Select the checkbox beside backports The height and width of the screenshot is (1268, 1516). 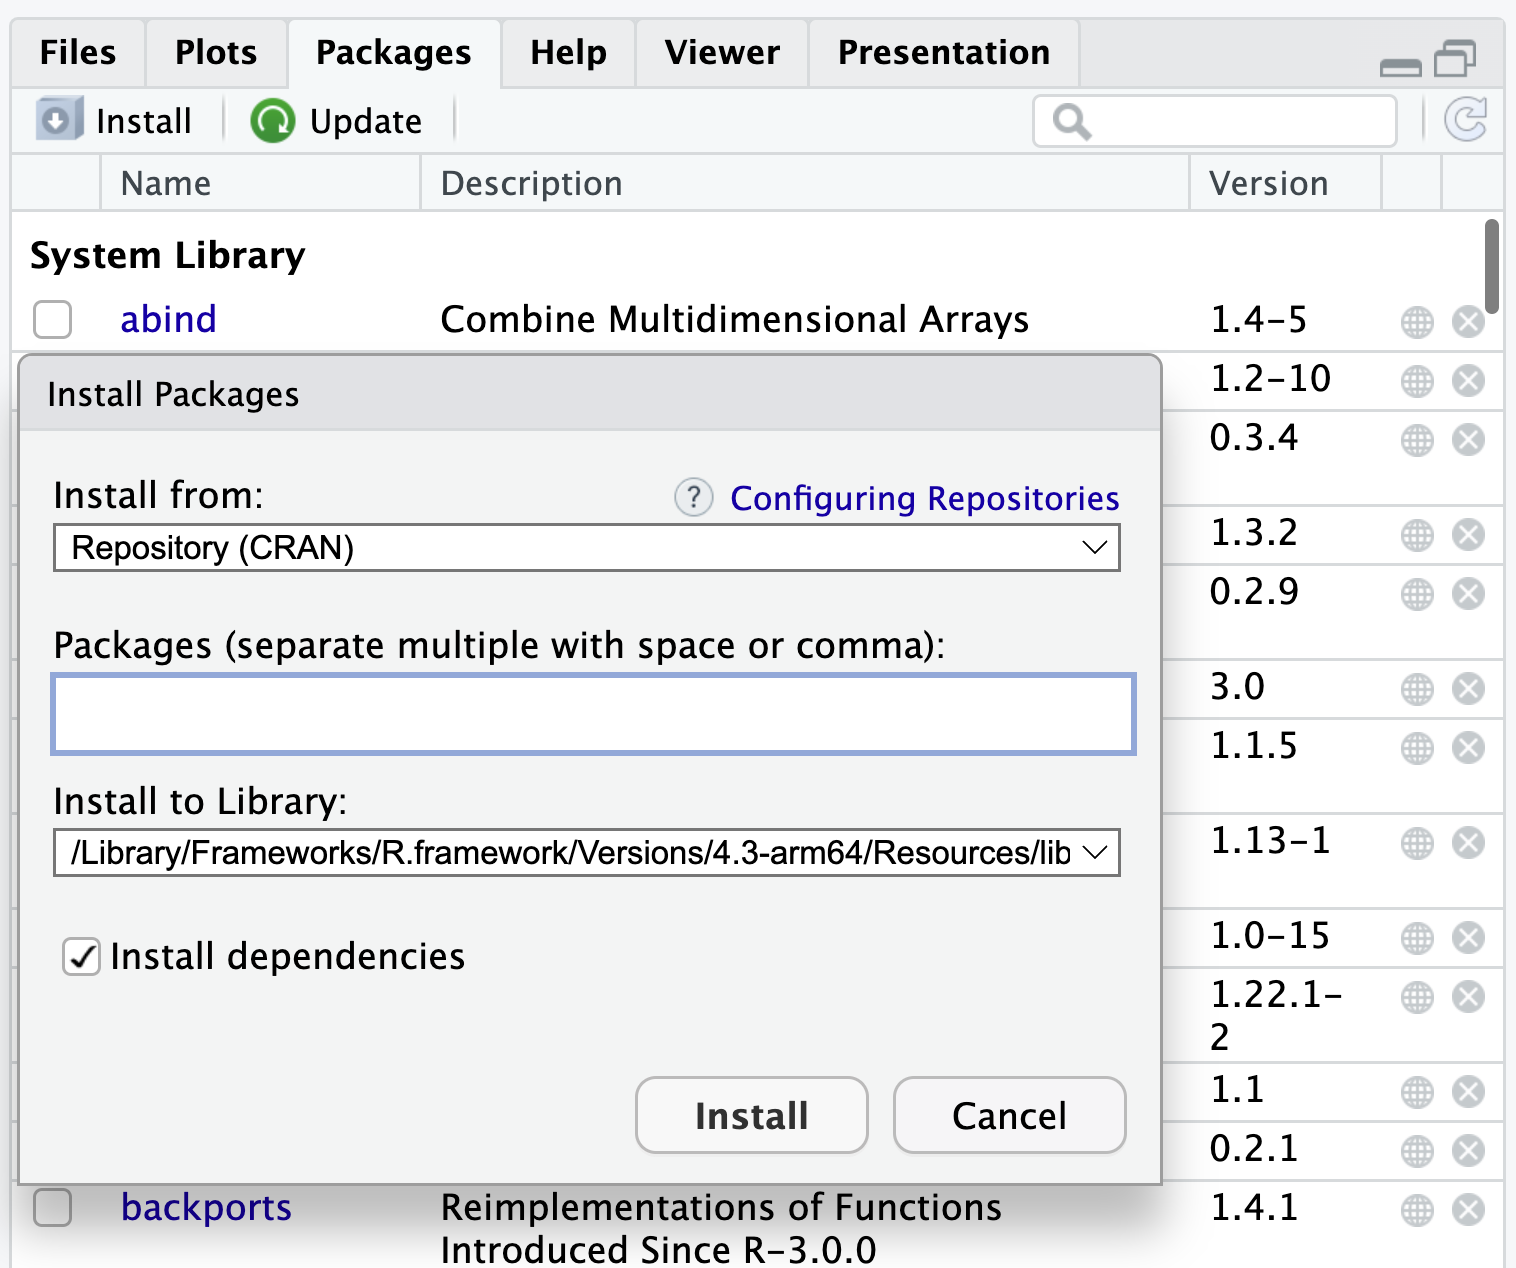point(52,1208)
